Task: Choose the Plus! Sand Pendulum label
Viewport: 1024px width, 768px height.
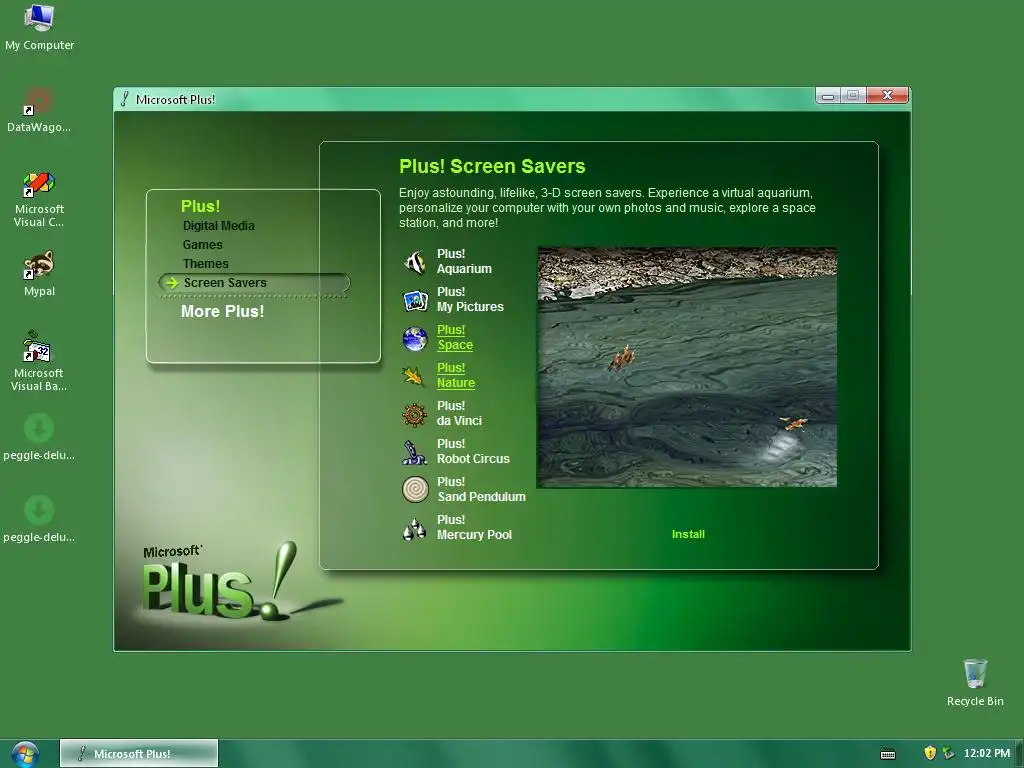Action: (481, 488)
